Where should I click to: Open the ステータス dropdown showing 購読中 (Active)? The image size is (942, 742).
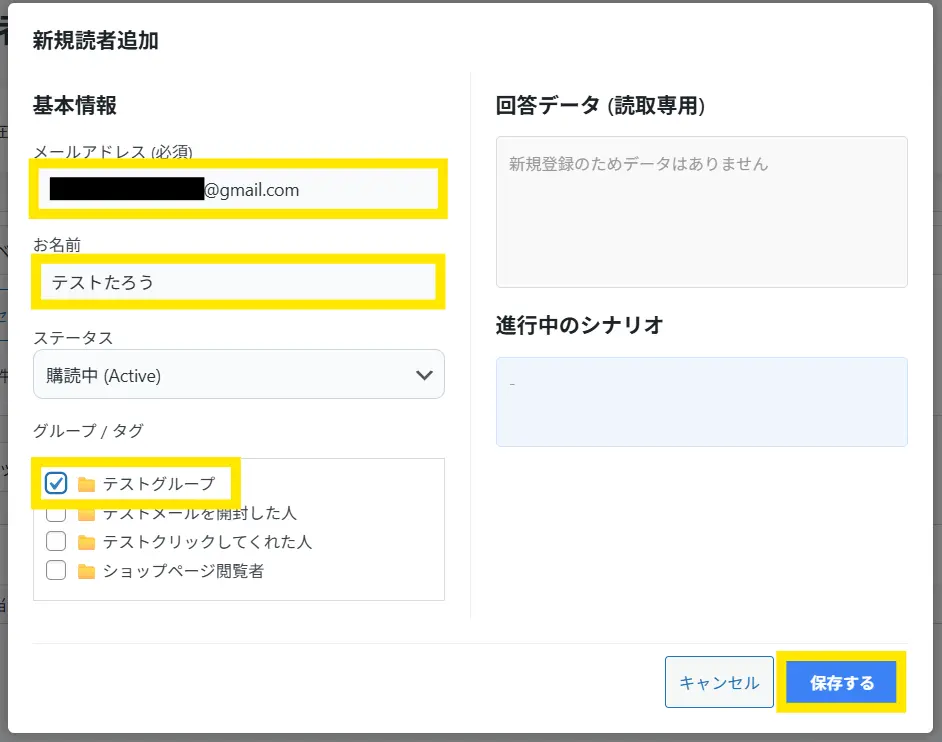(x=238, y=375)
